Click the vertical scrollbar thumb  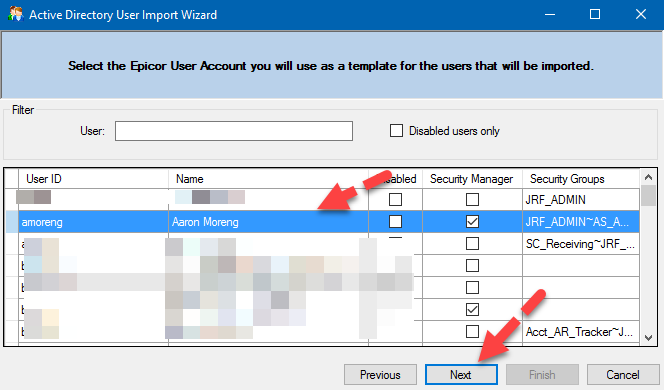(x=648, y=196)
